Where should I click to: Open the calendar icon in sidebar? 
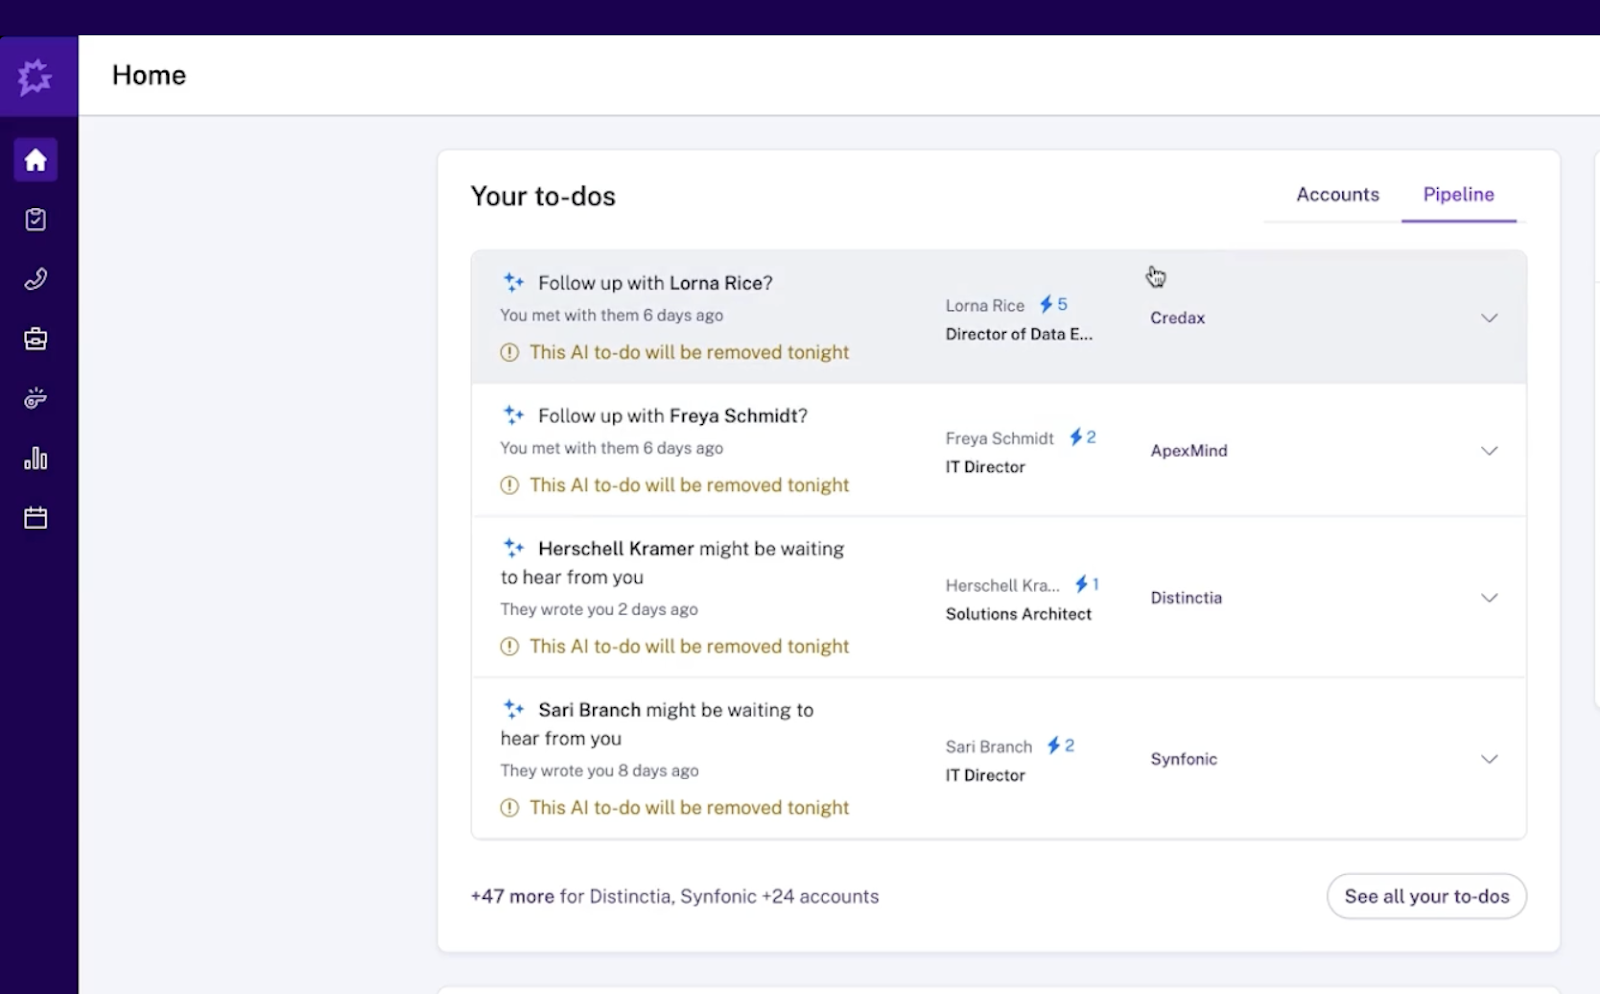click(36, 518)
